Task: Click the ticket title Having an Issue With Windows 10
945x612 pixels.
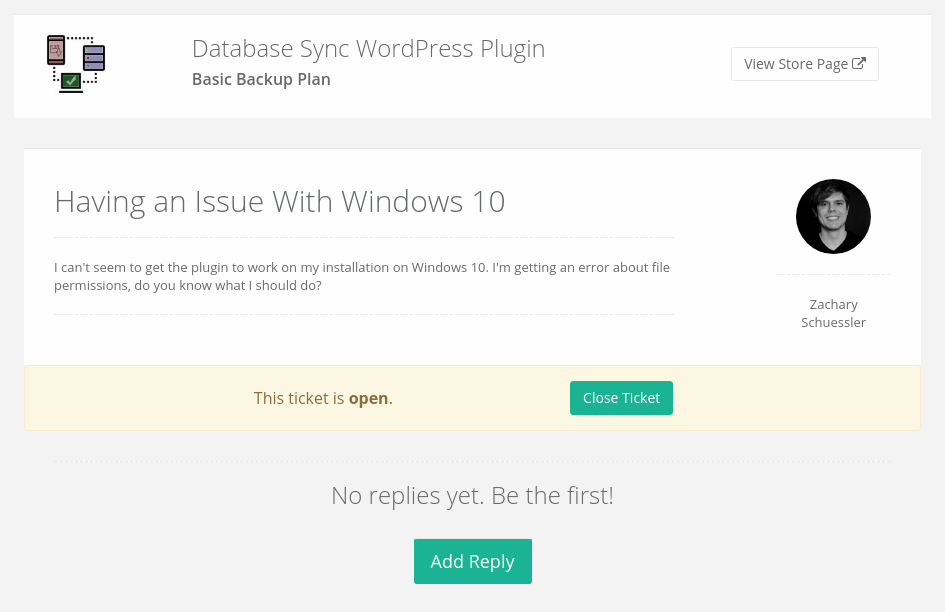Action: (280, 201)
